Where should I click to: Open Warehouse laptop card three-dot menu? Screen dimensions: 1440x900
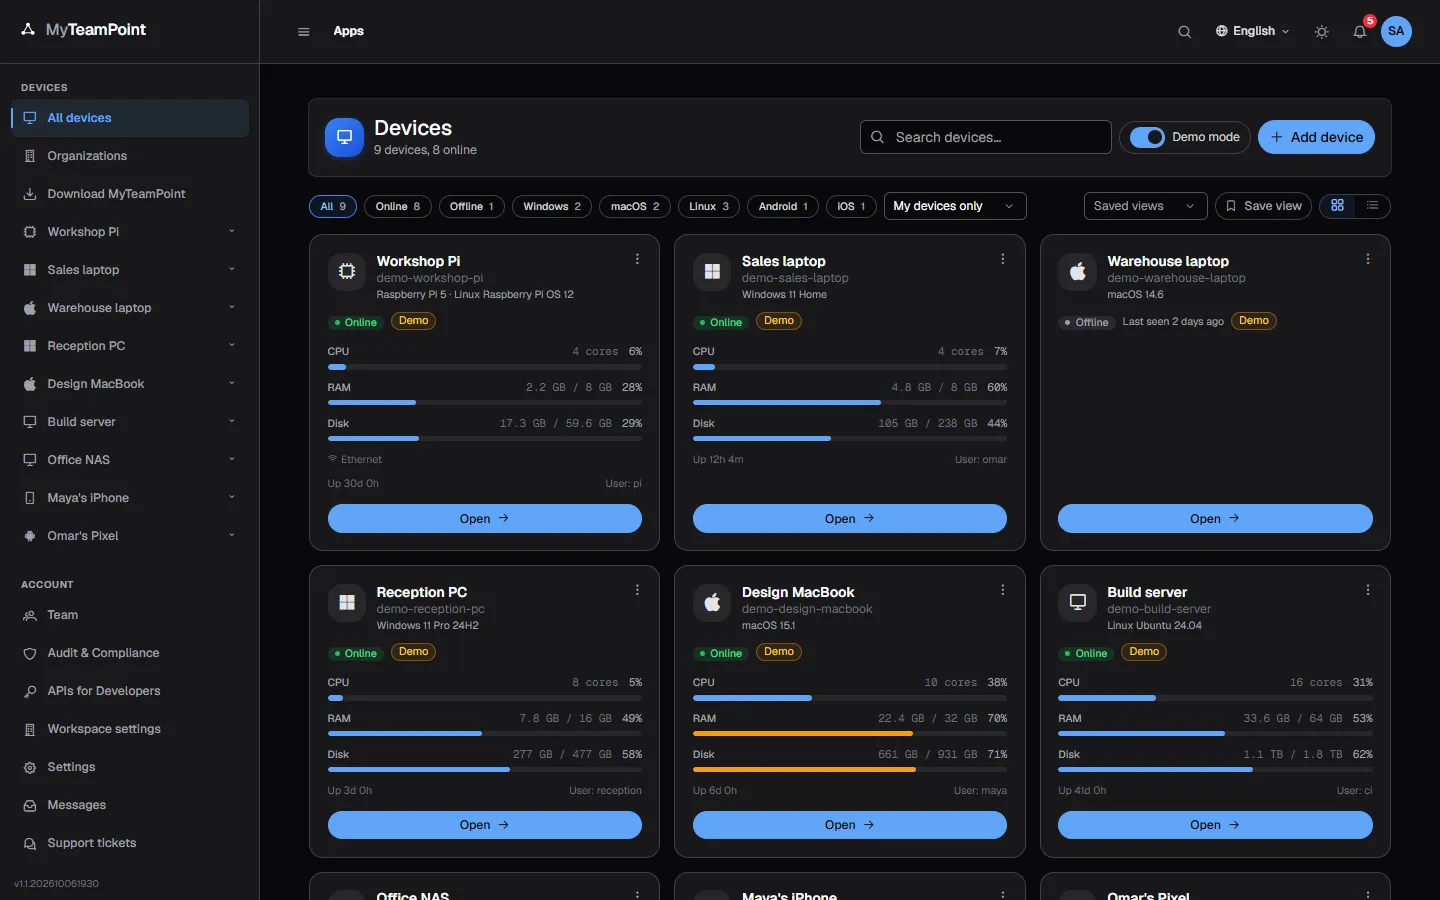coord(1368,259)
